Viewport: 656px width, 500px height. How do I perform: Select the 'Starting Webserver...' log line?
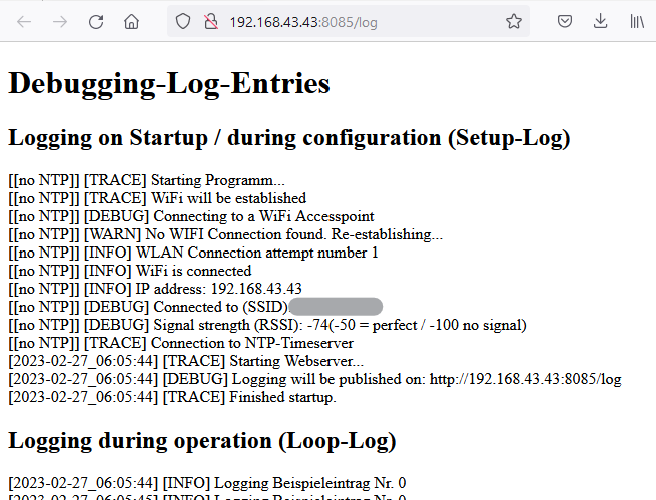coord(186,361)
